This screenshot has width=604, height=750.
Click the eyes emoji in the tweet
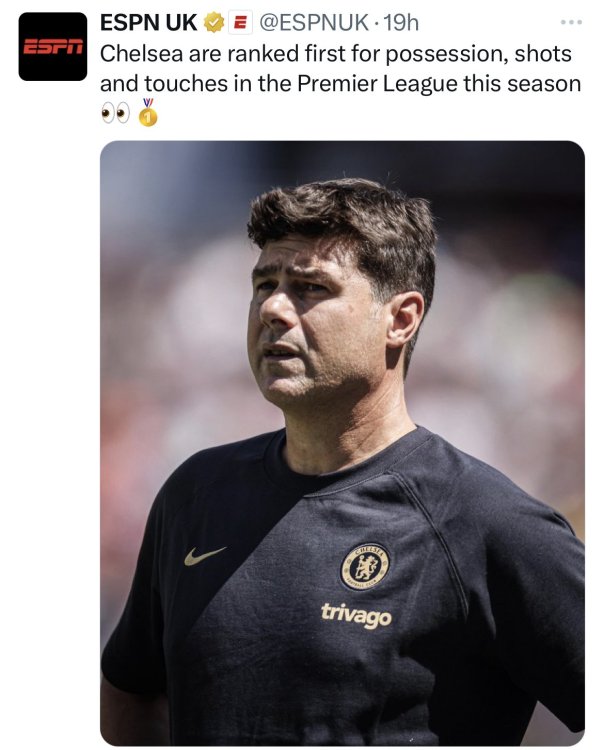[x=115, y=114]
